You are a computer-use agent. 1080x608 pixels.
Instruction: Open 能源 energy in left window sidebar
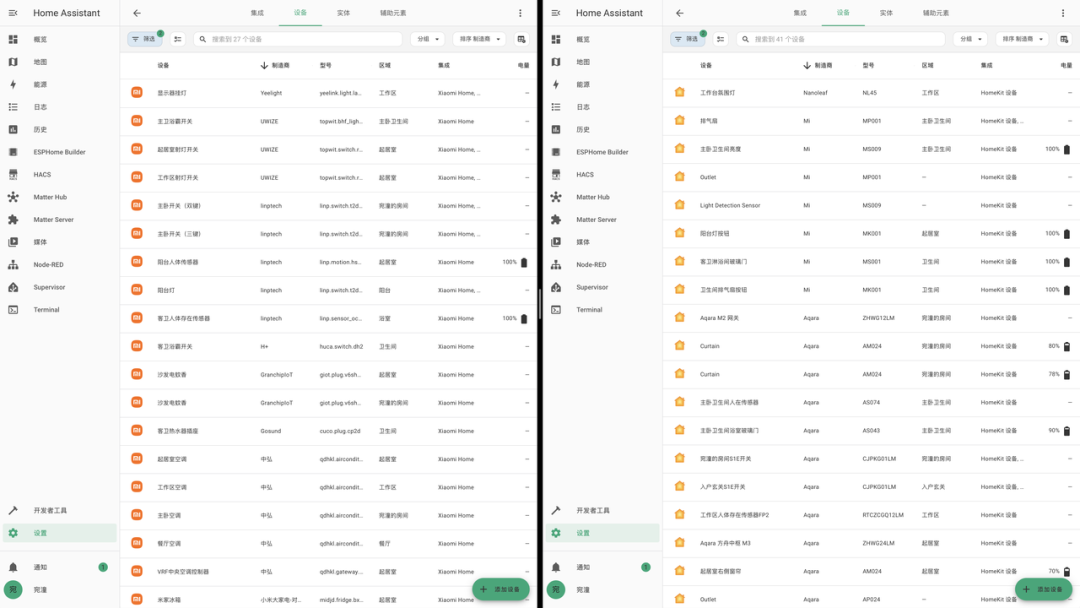click(59, 85)
